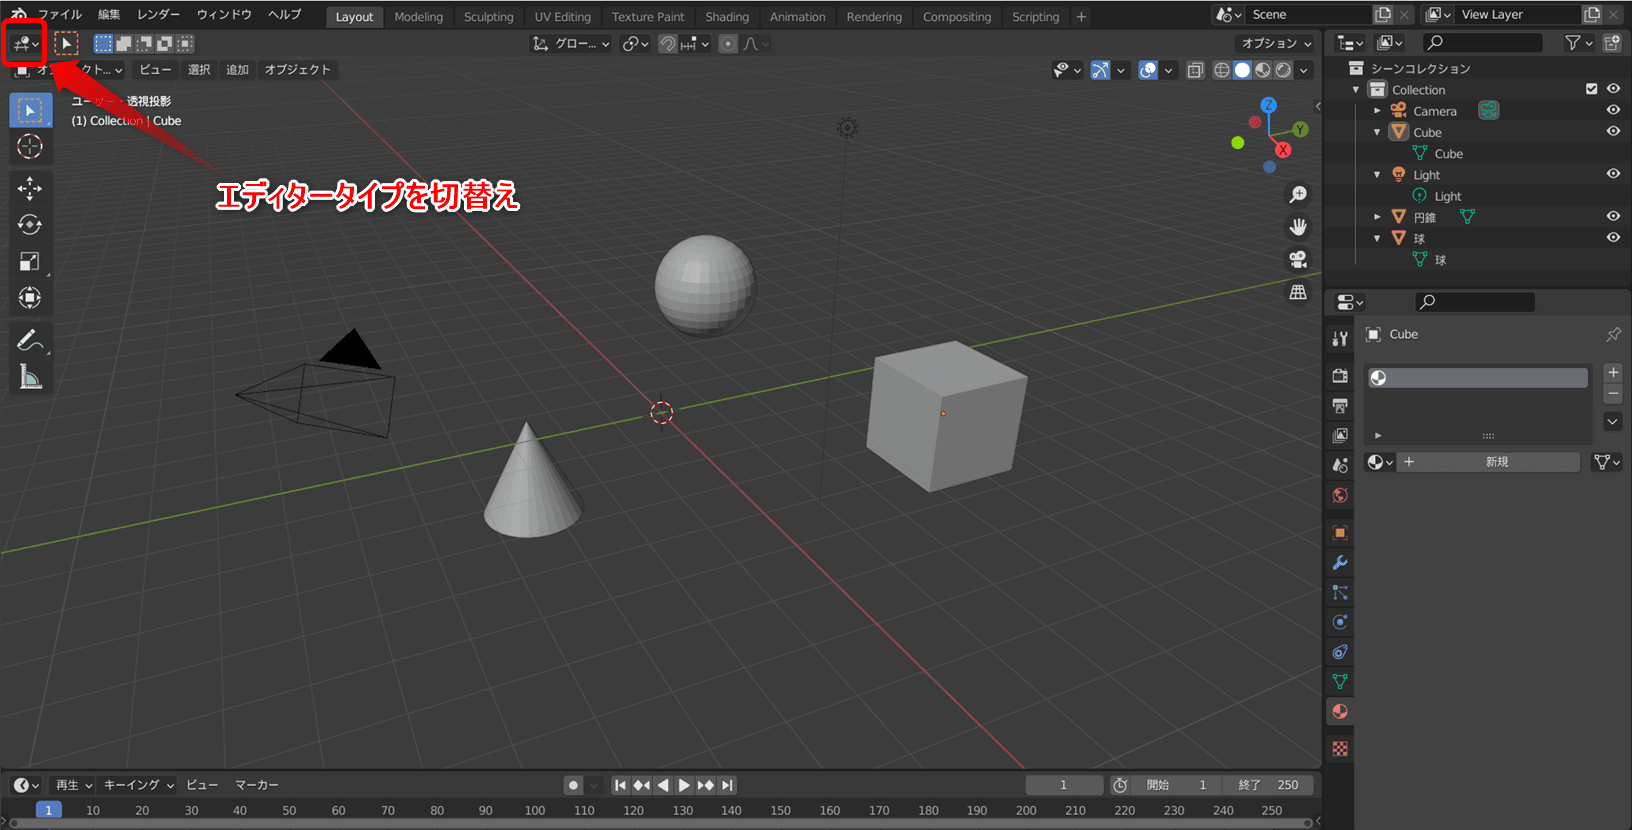Select the Transform tool
1632x830 pixels.
tap(30, 298)
